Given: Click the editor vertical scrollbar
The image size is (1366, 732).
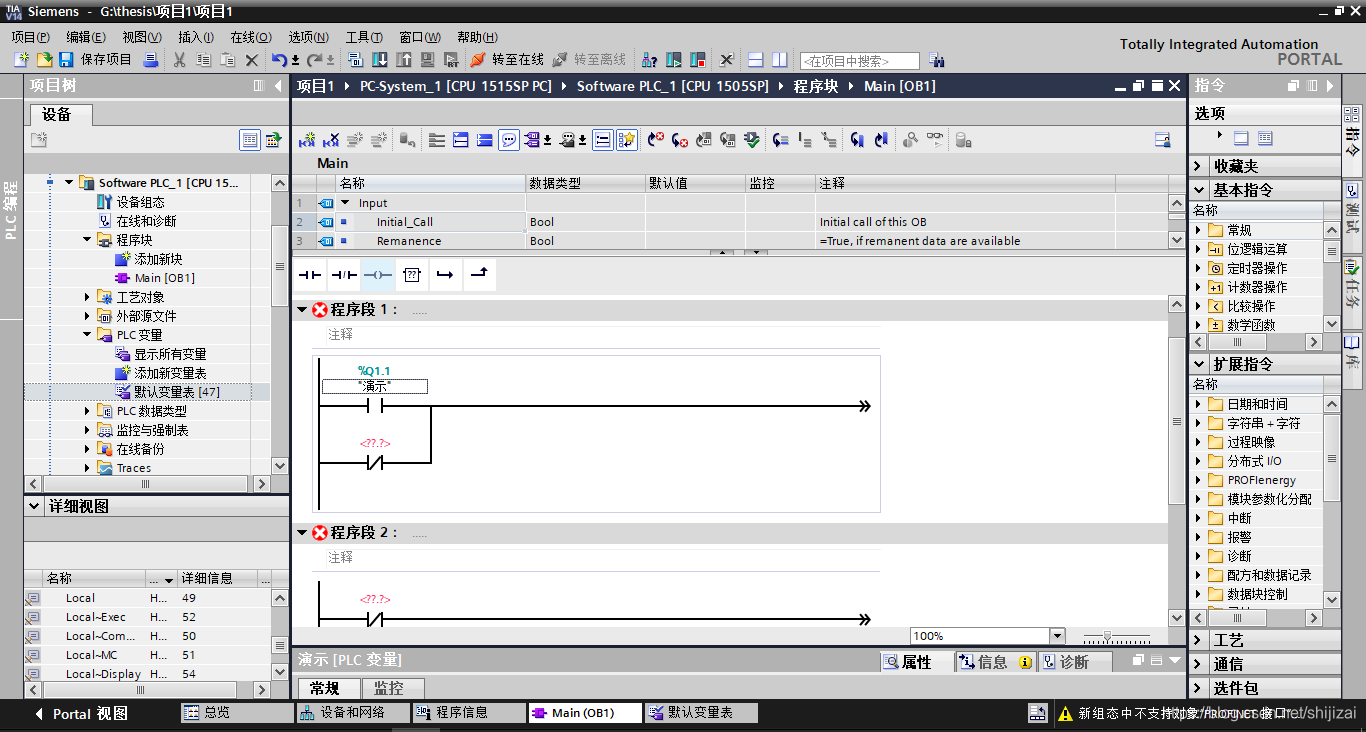Looking at the screenshot, I should click(1176, 423).
